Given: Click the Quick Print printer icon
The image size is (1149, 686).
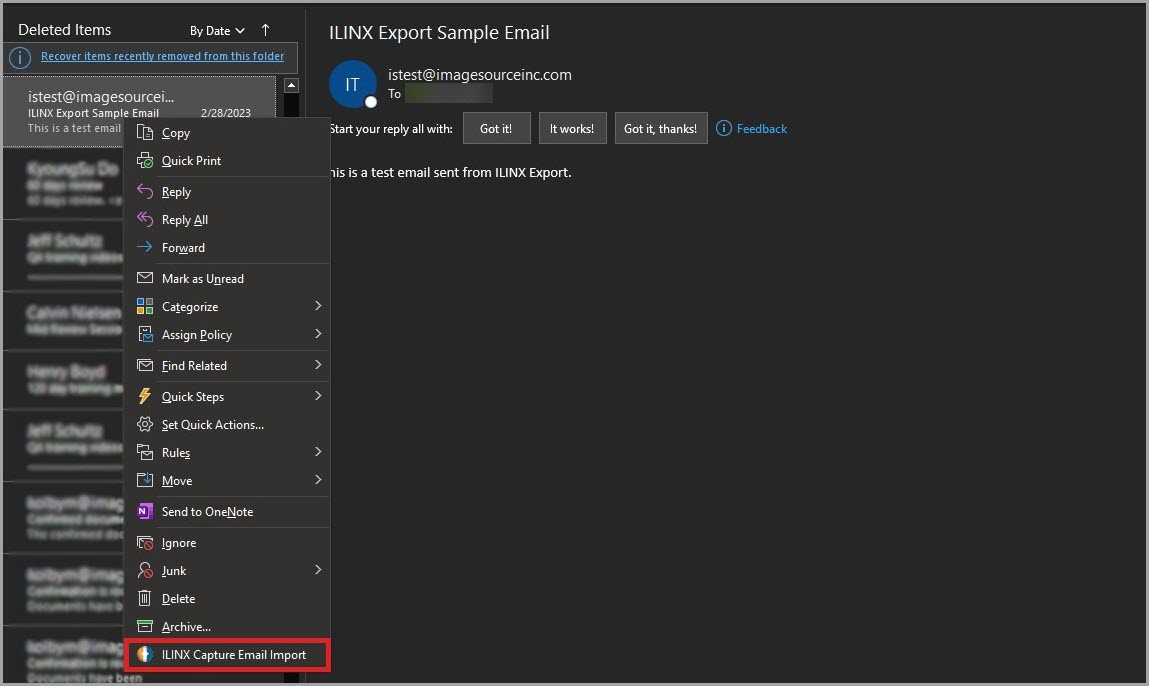Looking at the screenshot, I should point(145,161).
